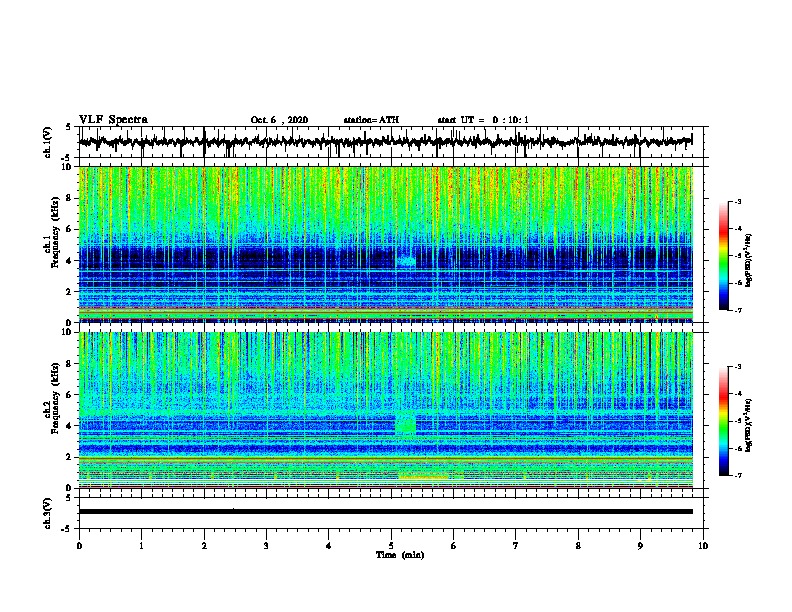This screenshot has width=792, height=612.
Task: Click the "10" frequency tick of ch.1 spectrogram
Action: click(68, 167)
